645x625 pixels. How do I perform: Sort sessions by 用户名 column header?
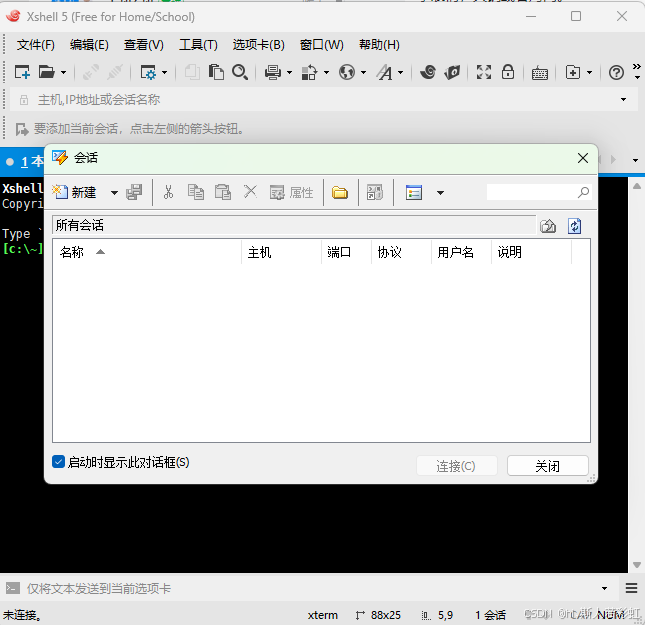click(461, 252)
